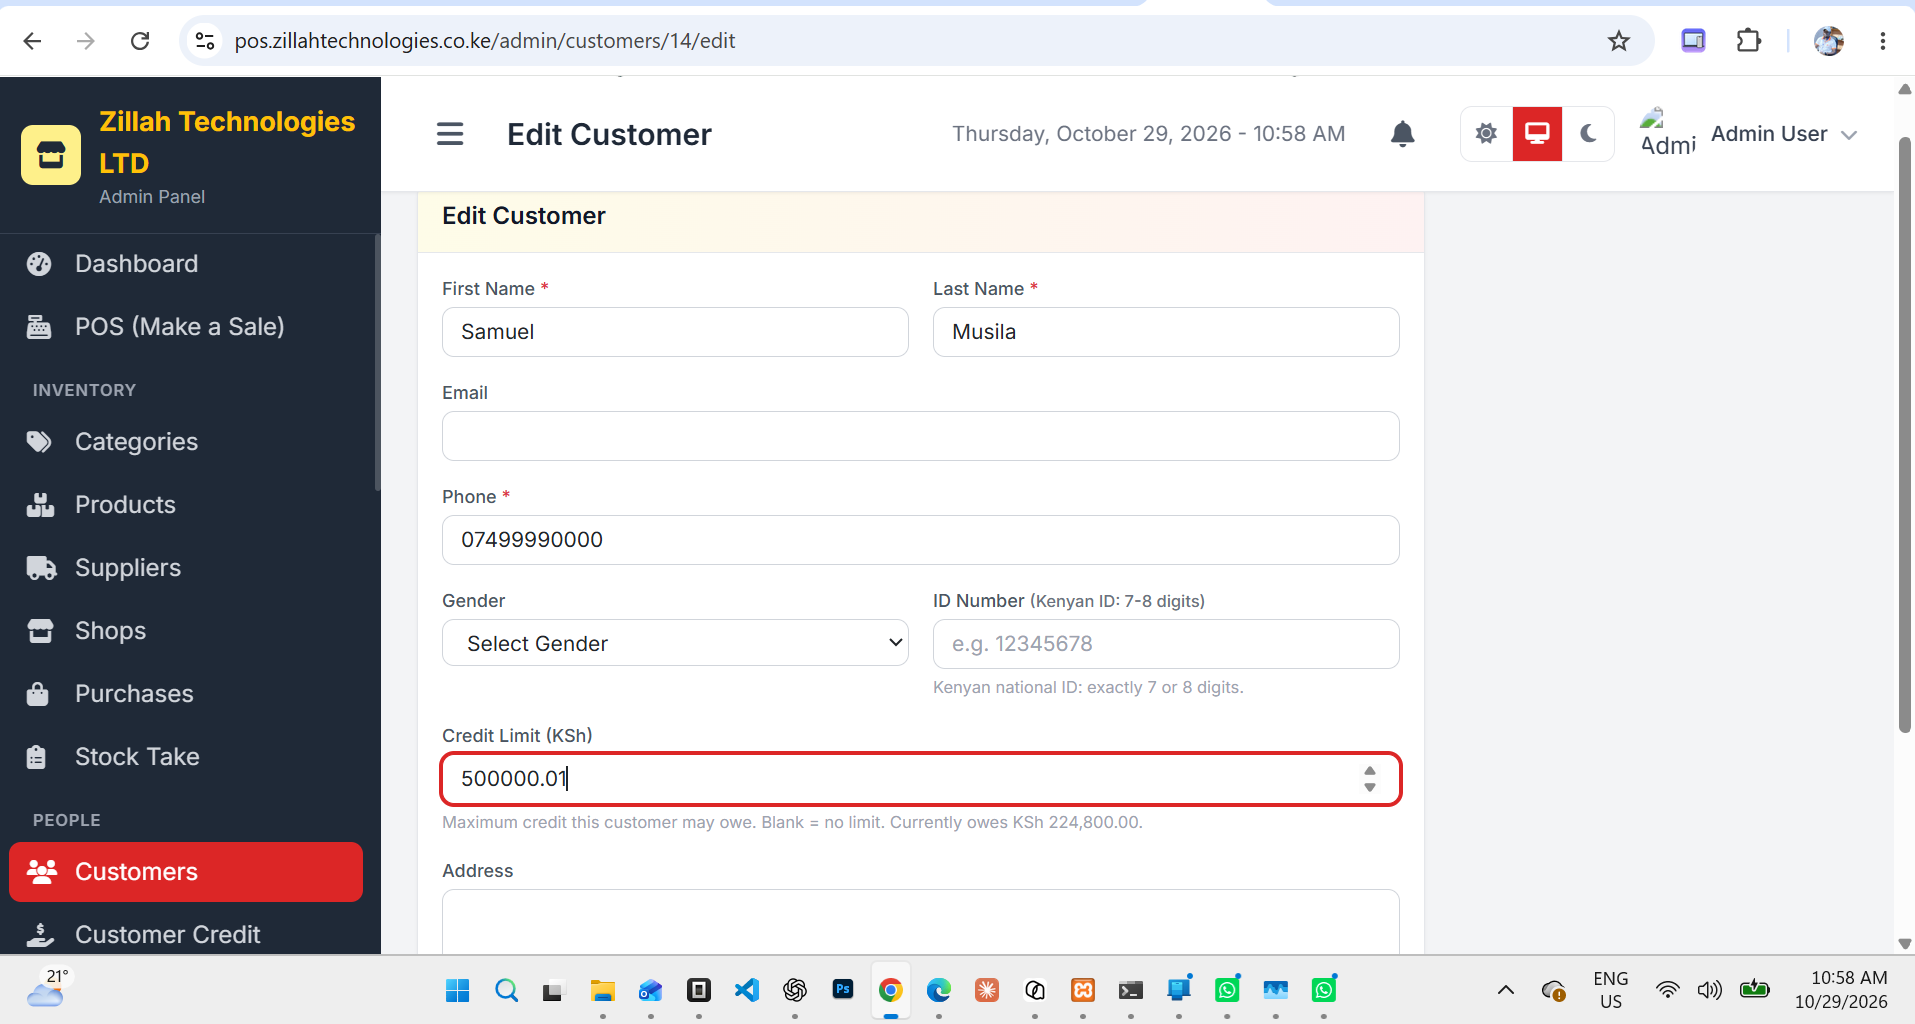The height and width of the screenshot is (1024, 1915).
Task: Open Customer Credit page
Action: [186, 934]
